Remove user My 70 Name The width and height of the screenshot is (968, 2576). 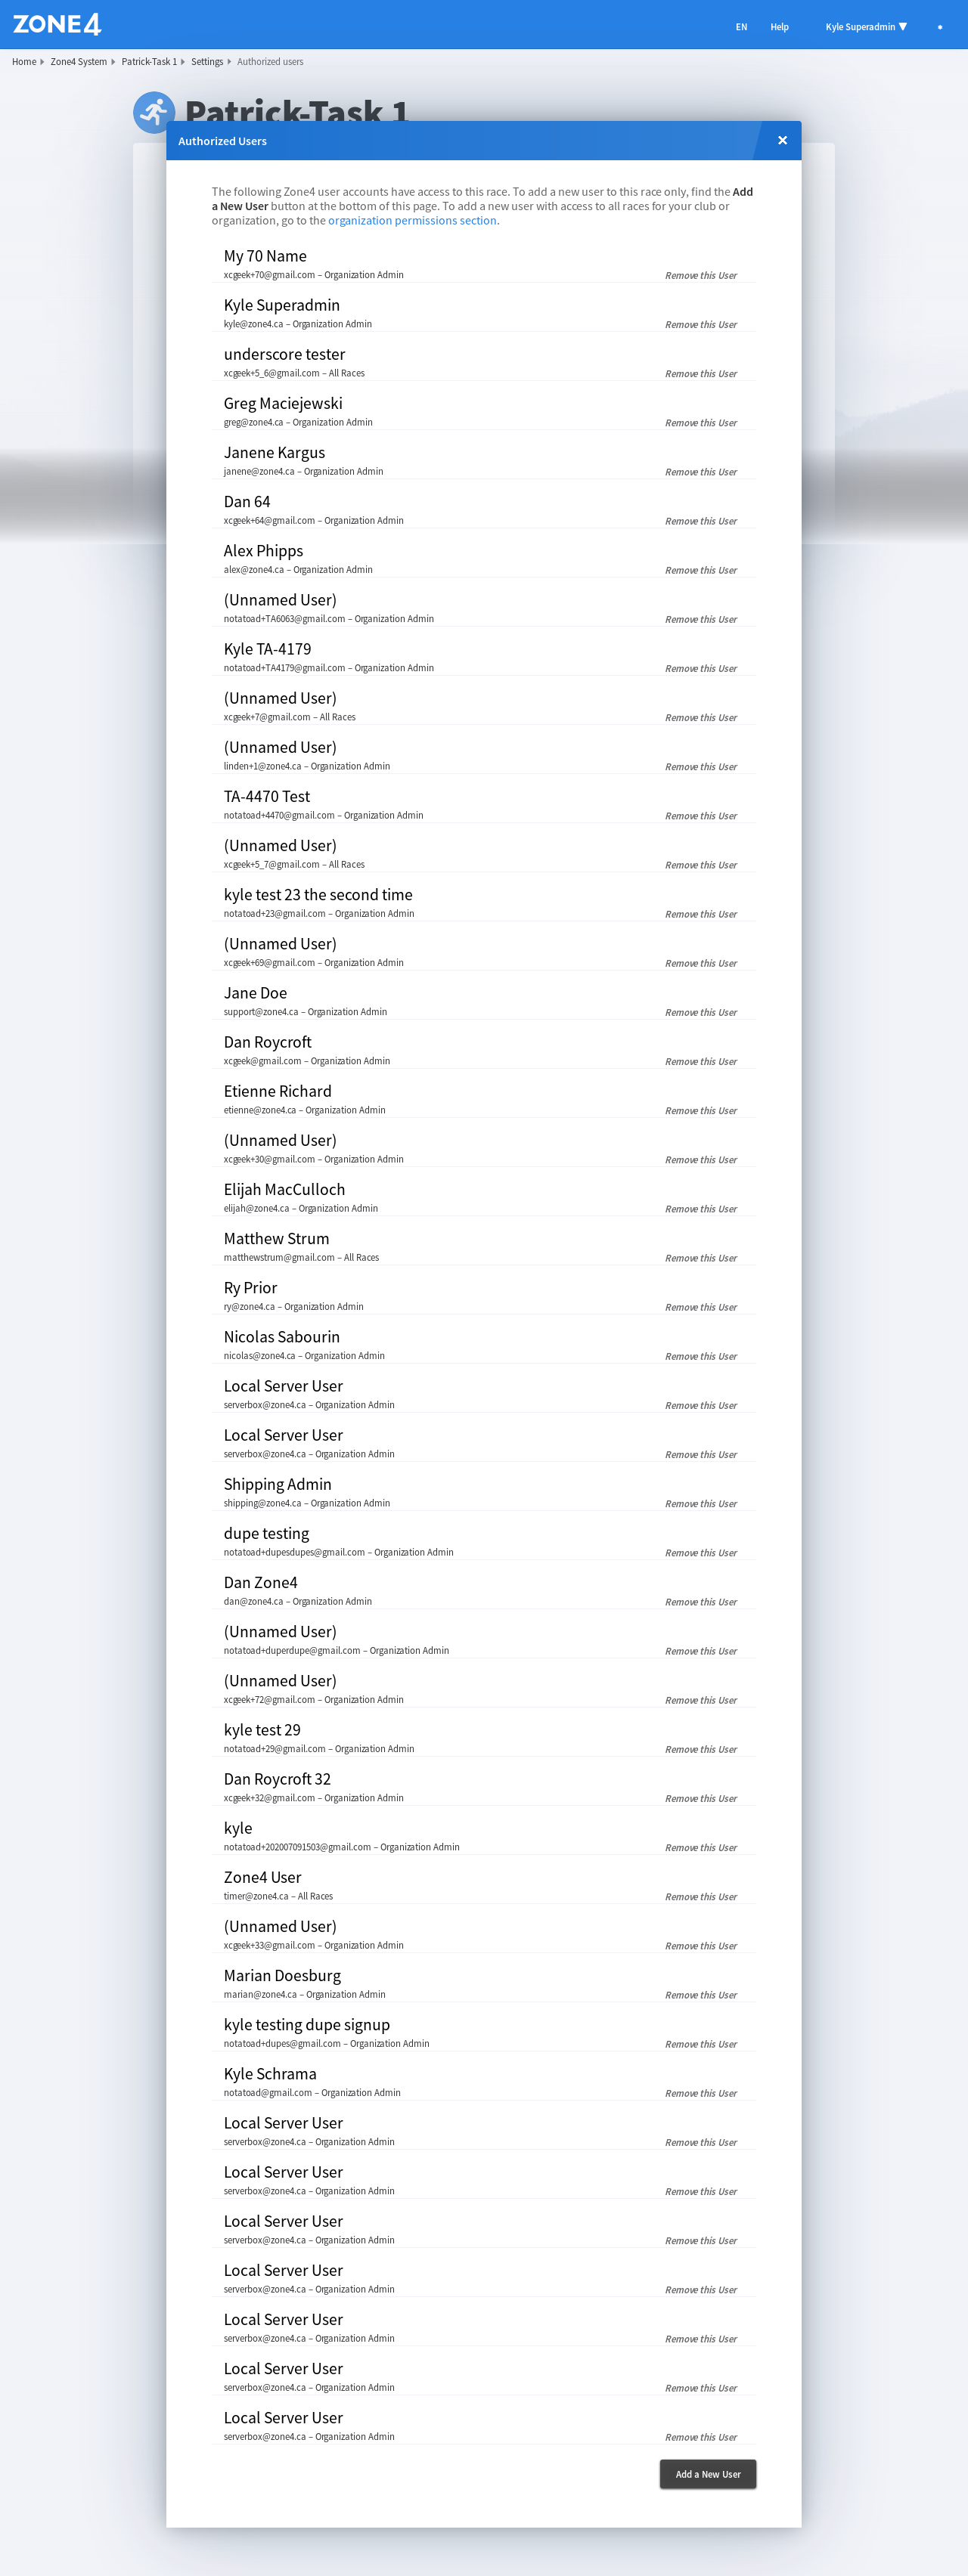coord(700,276)
